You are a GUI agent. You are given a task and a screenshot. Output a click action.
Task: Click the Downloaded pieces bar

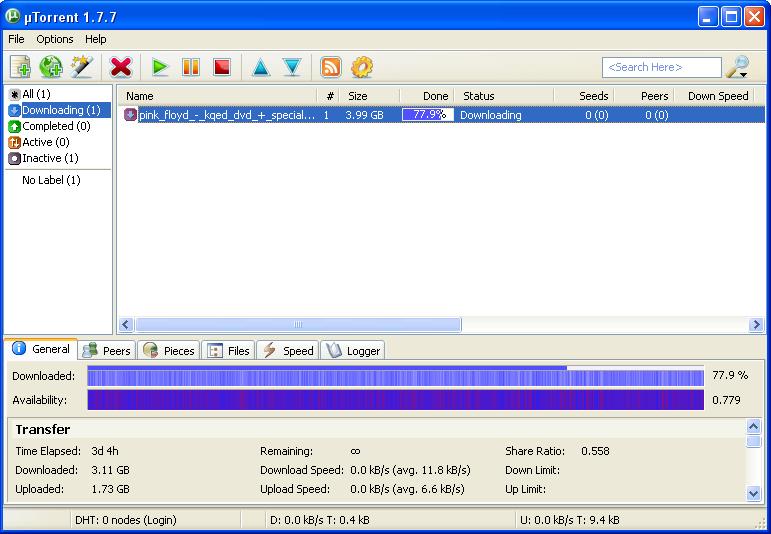coord(395,376)
